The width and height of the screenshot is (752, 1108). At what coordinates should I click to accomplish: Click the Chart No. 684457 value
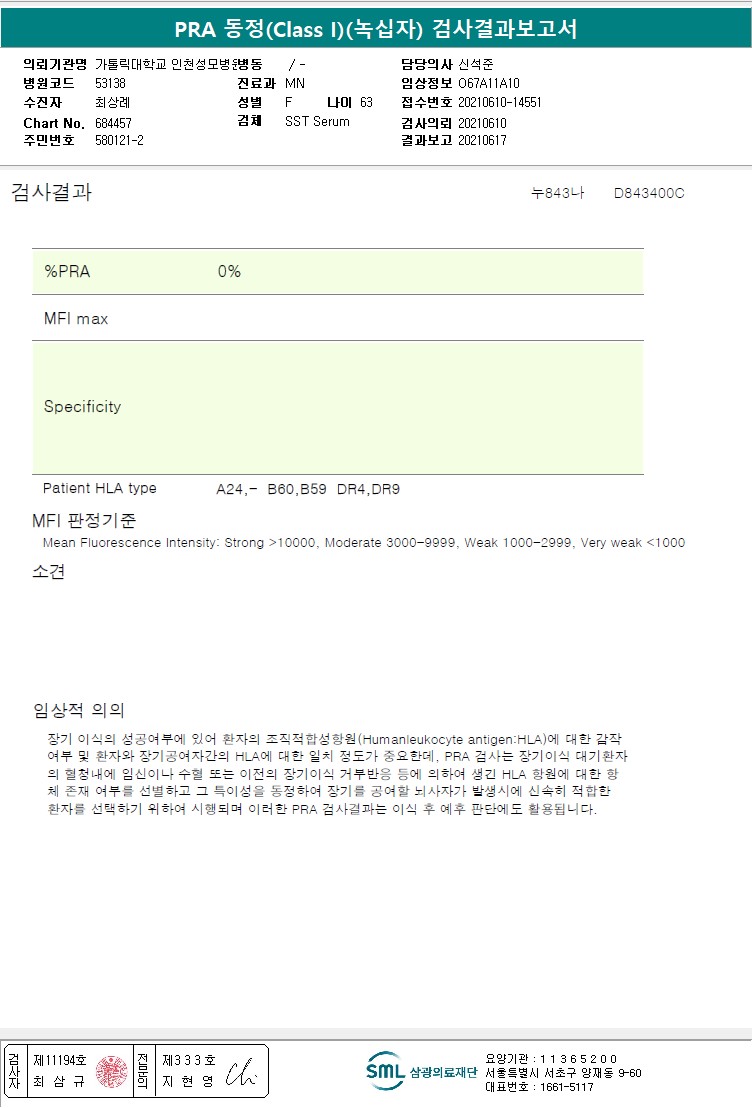[x=113, y=123]
